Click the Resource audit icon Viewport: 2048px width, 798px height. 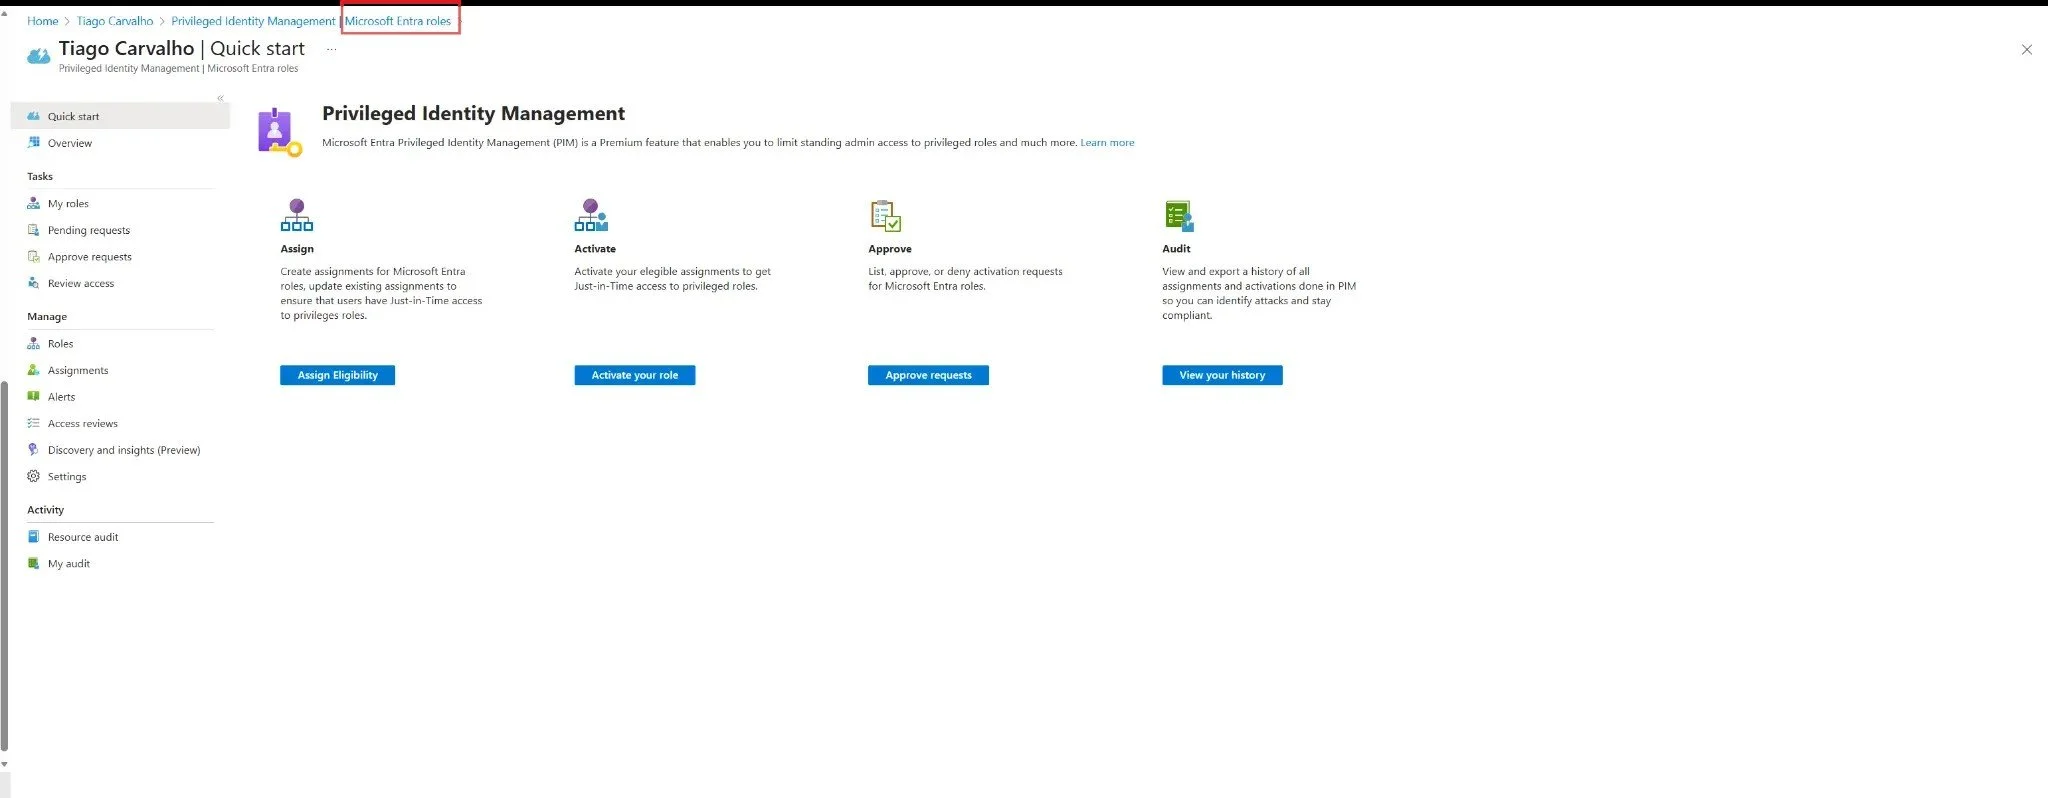tap(33, 536)
